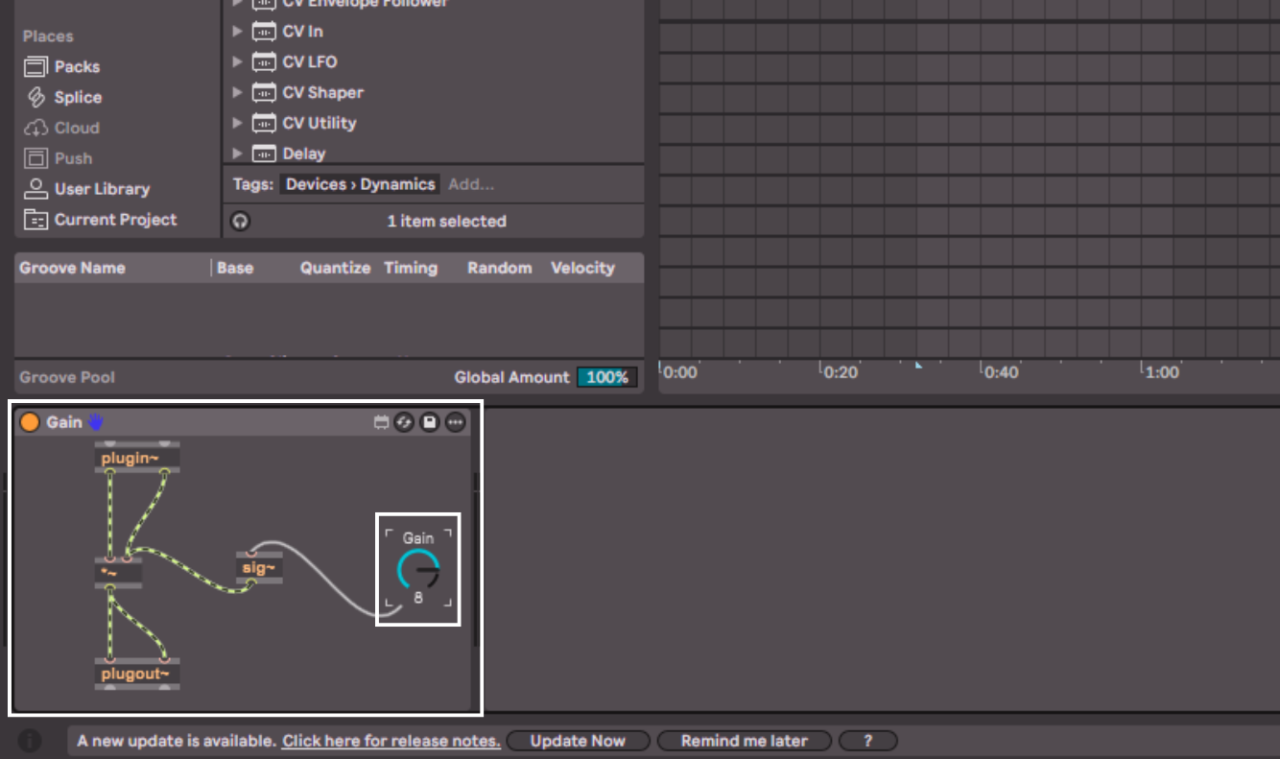Click the 0:20 mark on the time ruler
Screen dimensions: 1280x759
click(x=840, y=372)
